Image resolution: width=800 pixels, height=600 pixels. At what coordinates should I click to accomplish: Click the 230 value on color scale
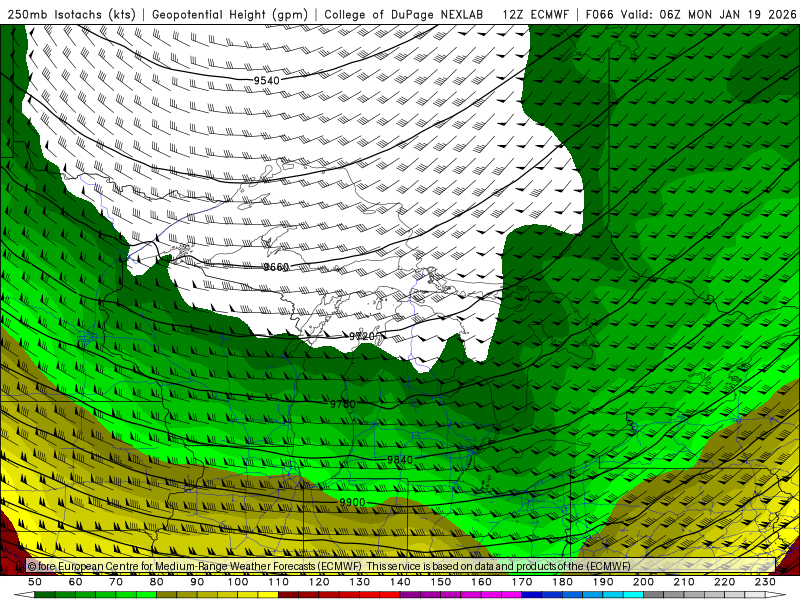(x=765, y=582)
